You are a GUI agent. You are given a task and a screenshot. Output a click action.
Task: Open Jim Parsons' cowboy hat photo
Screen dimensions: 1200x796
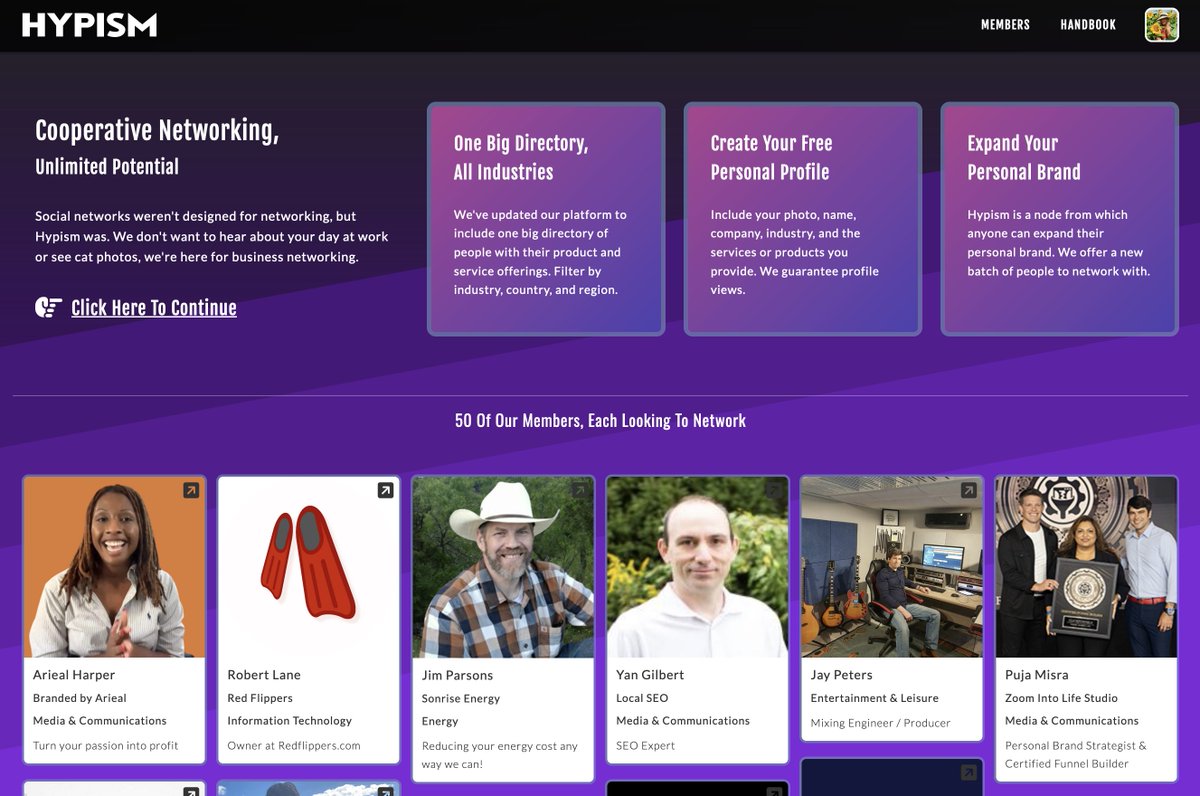pyautogui.click(x=503, y=567)
